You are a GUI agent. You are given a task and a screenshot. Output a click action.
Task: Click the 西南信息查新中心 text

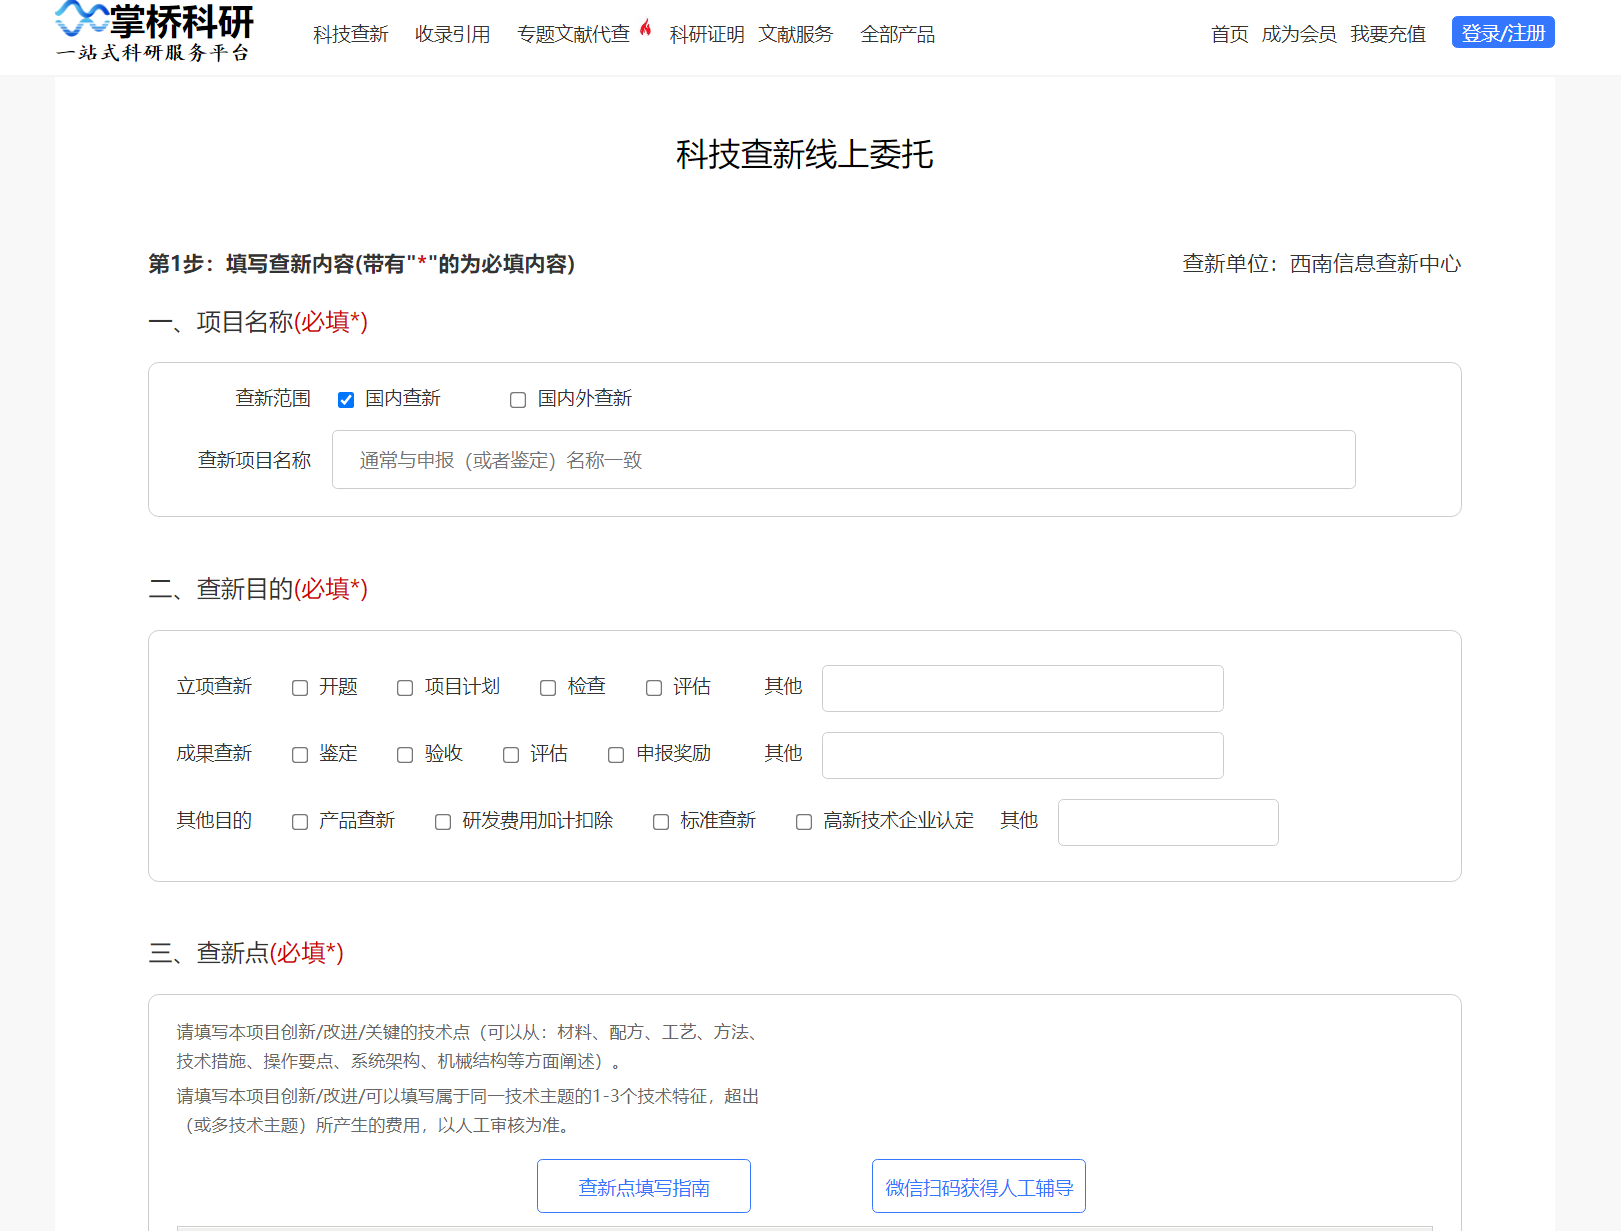pos(1375,263)
